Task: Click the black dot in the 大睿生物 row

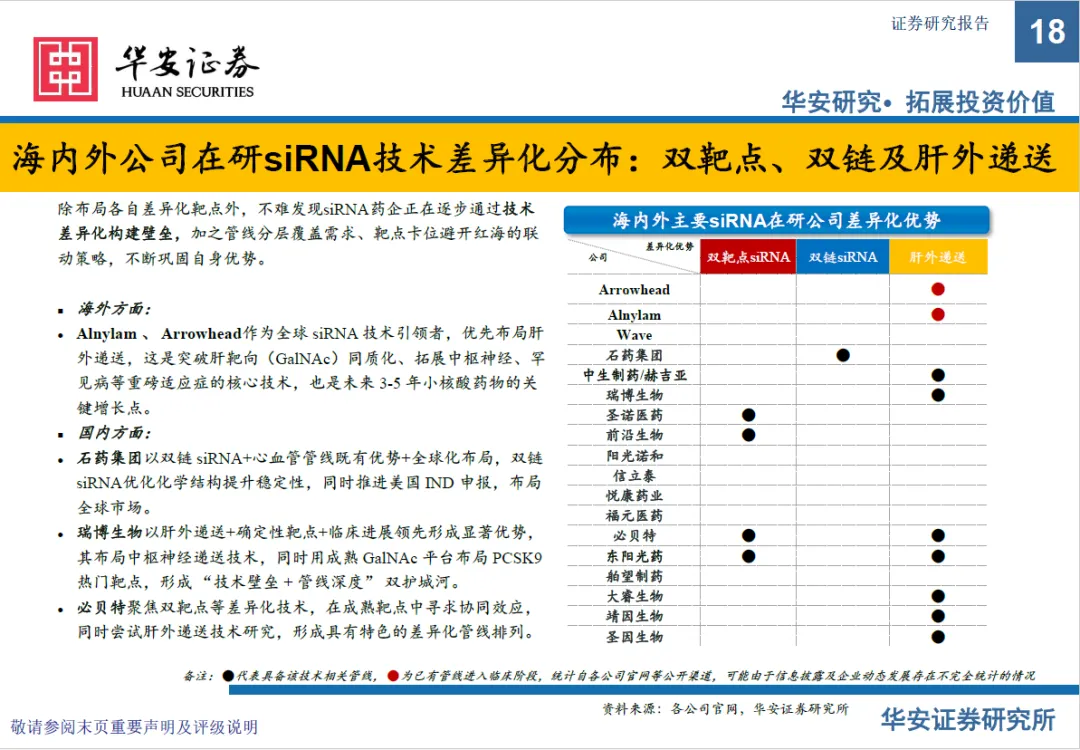Action: tap(937, 596)
